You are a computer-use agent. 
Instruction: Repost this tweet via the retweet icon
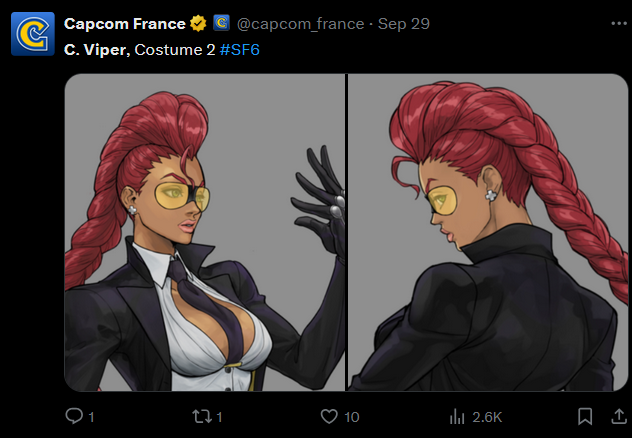(x=202, y=416)
